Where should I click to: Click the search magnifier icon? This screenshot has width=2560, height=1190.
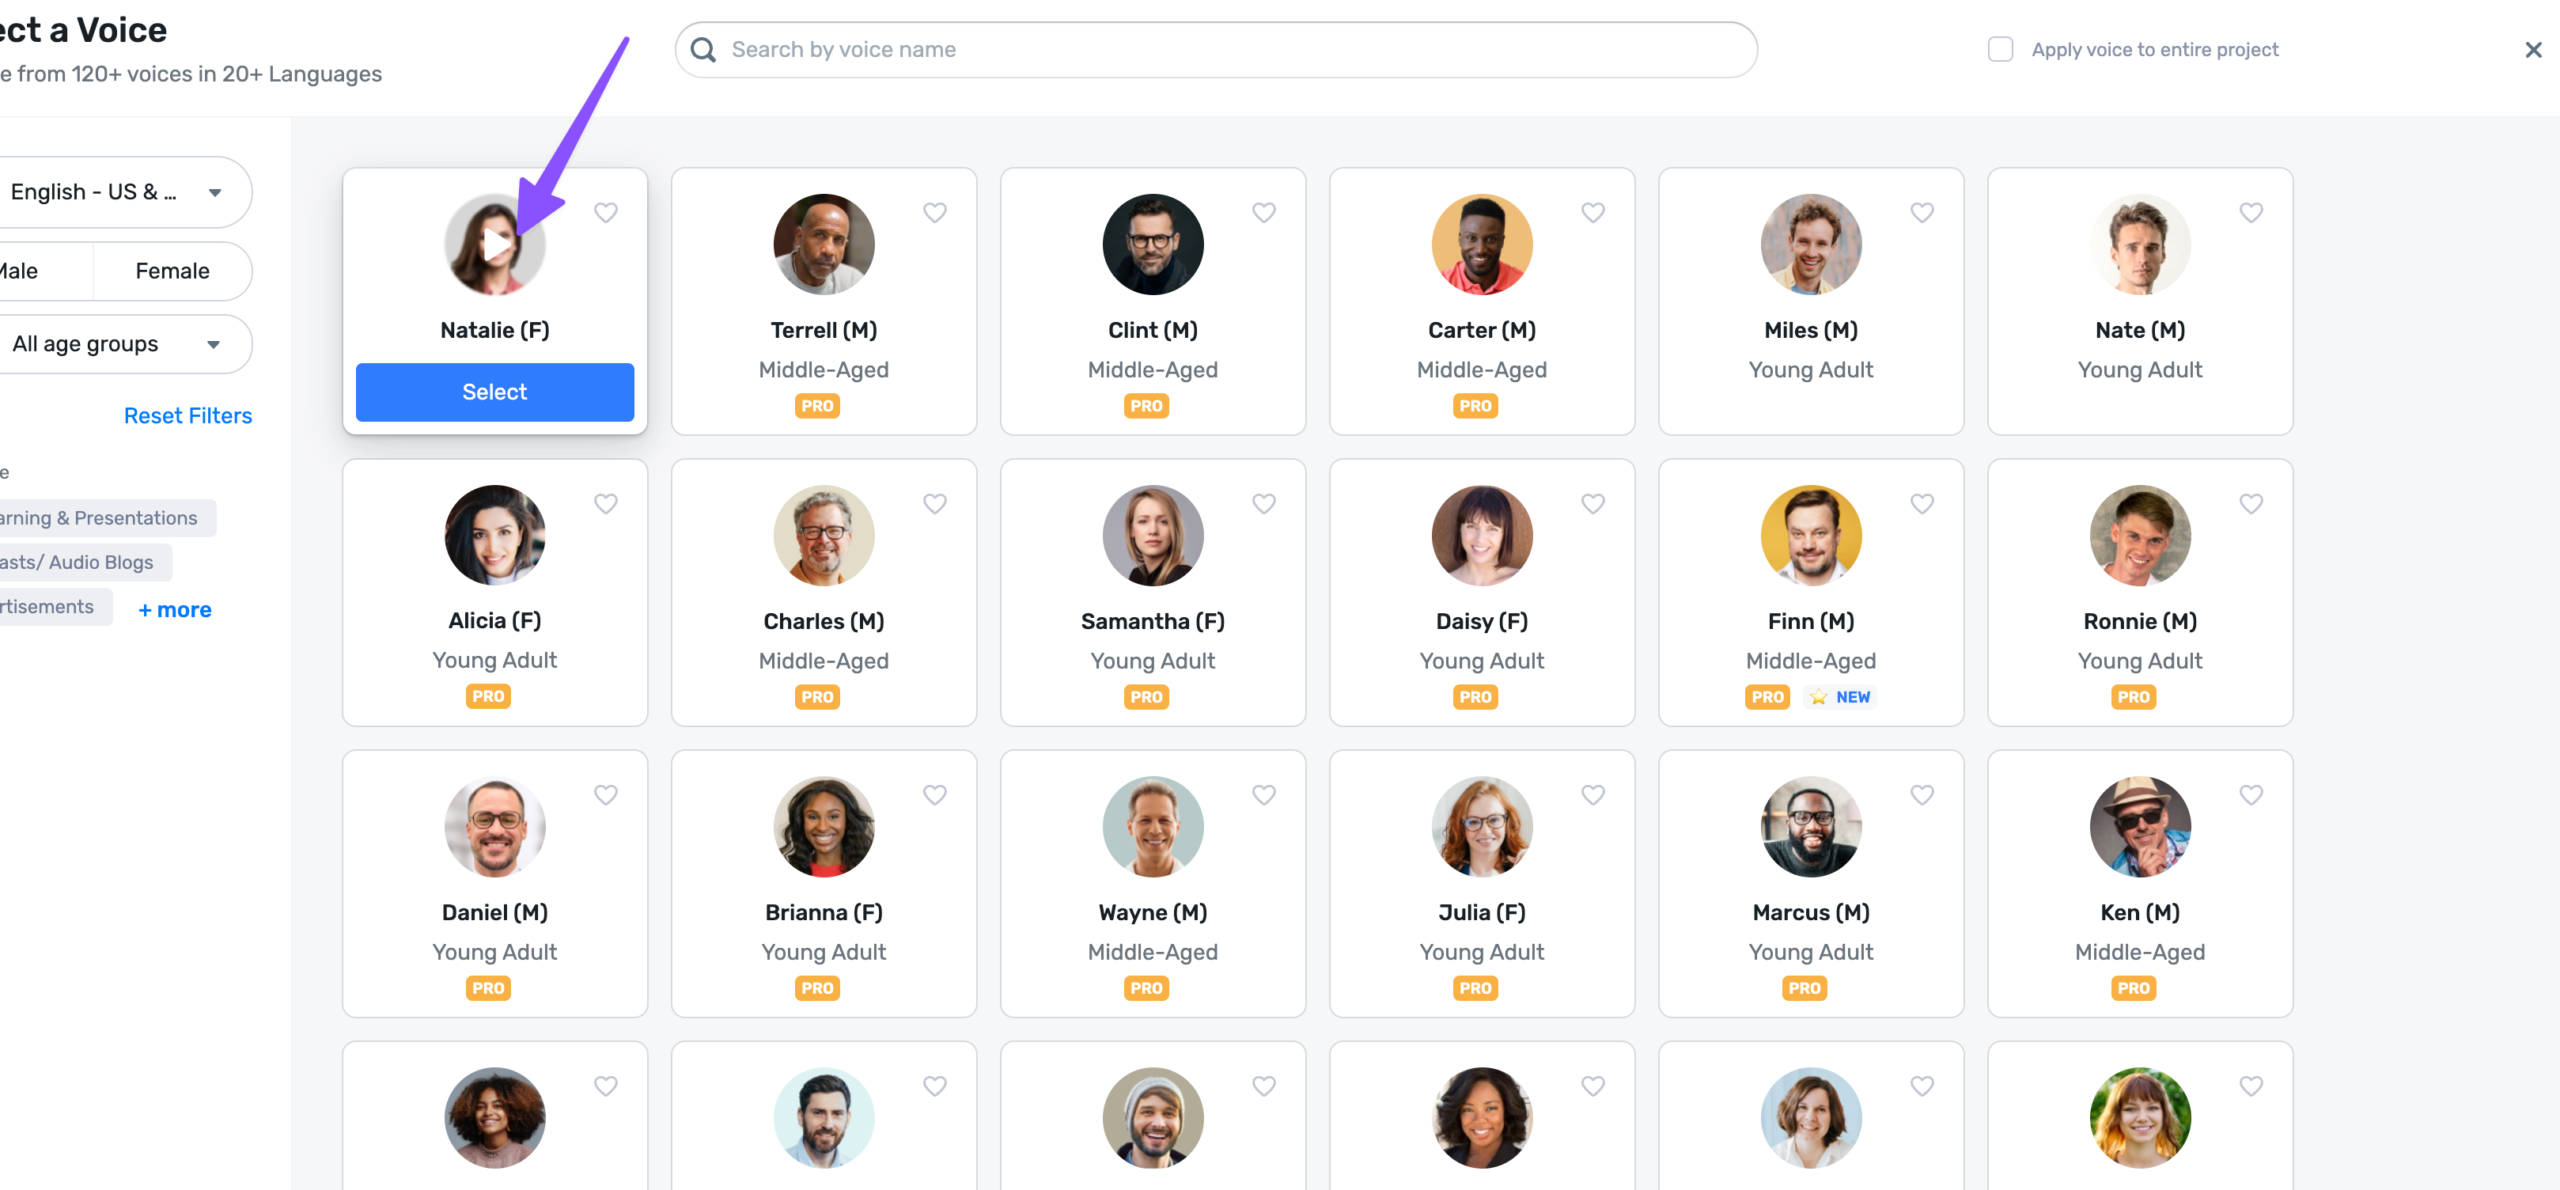pyautogui.click(x=704, y=50)
